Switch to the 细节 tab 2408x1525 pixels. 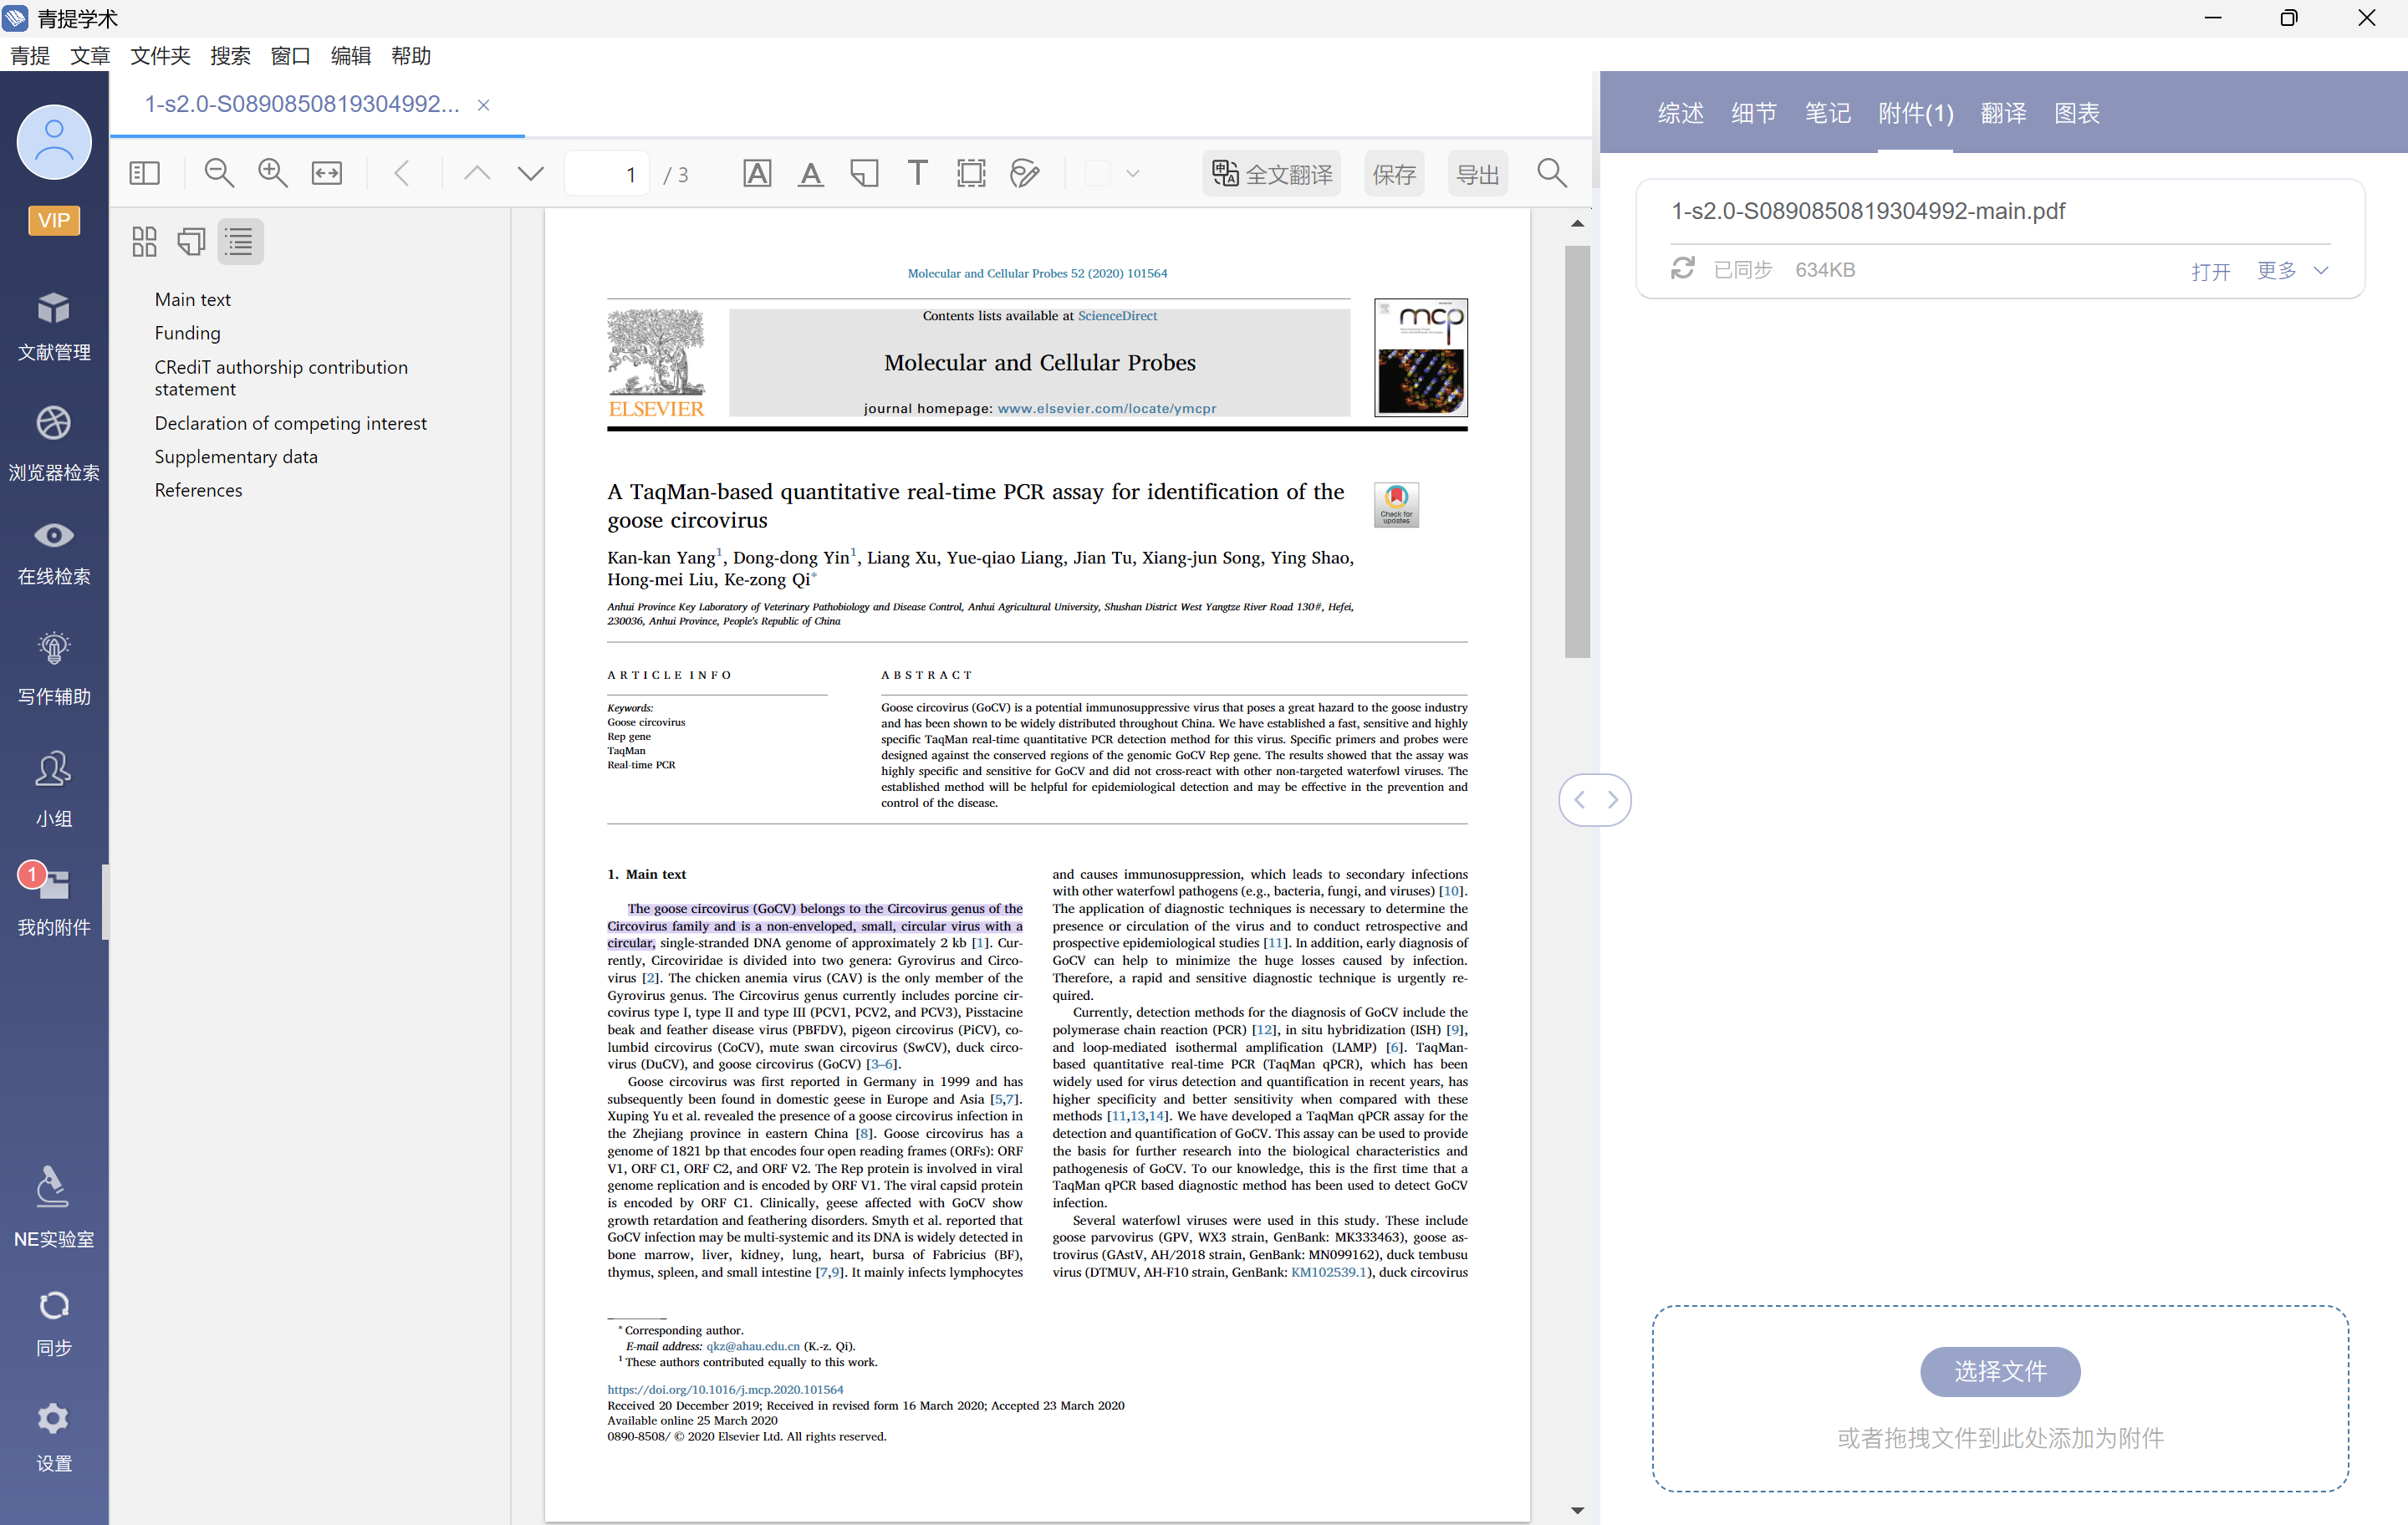[x=1753, y=113]
